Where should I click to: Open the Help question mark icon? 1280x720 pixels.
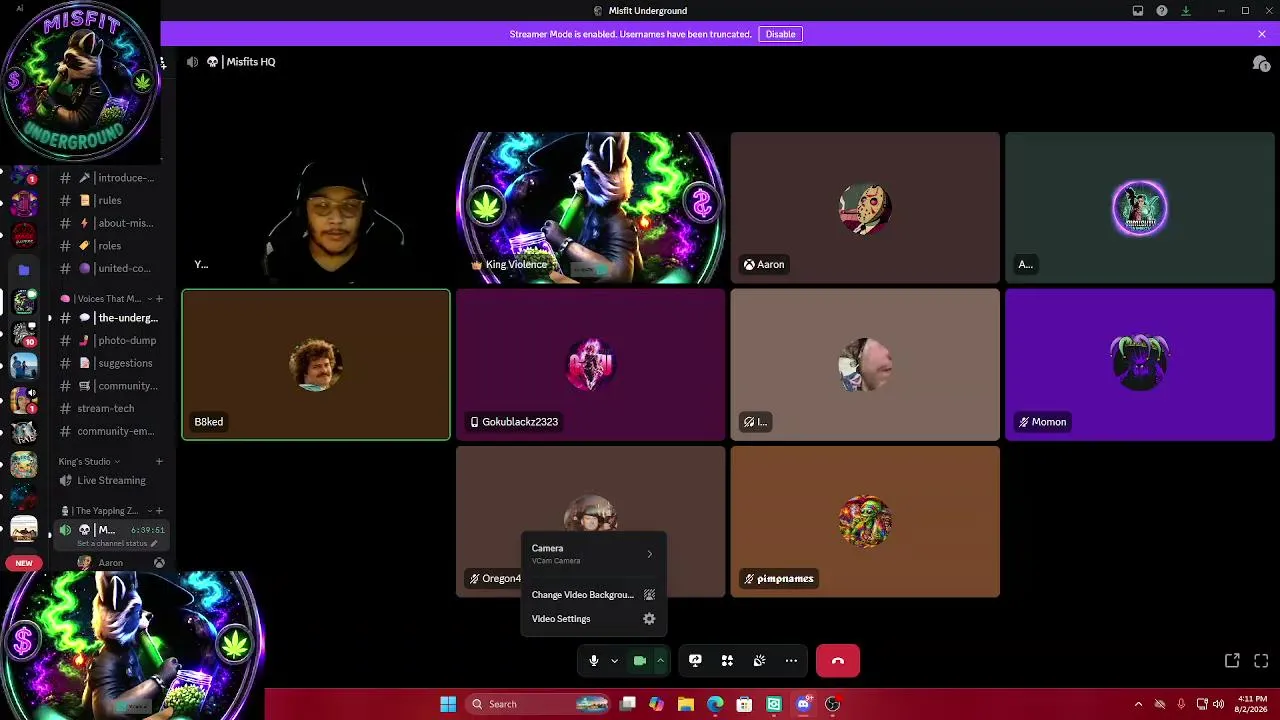pyautogui.click(x=1162, y=11)
